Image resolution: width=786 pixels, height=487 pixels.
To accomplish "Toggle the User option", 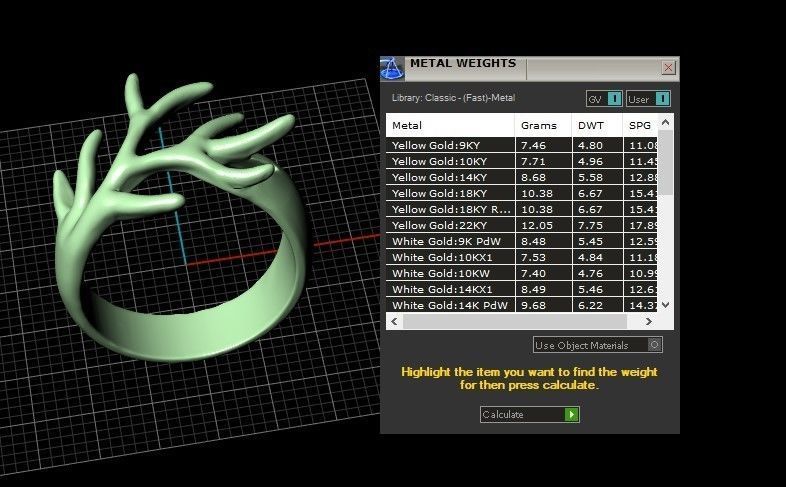I will click(x=648, y=99).
